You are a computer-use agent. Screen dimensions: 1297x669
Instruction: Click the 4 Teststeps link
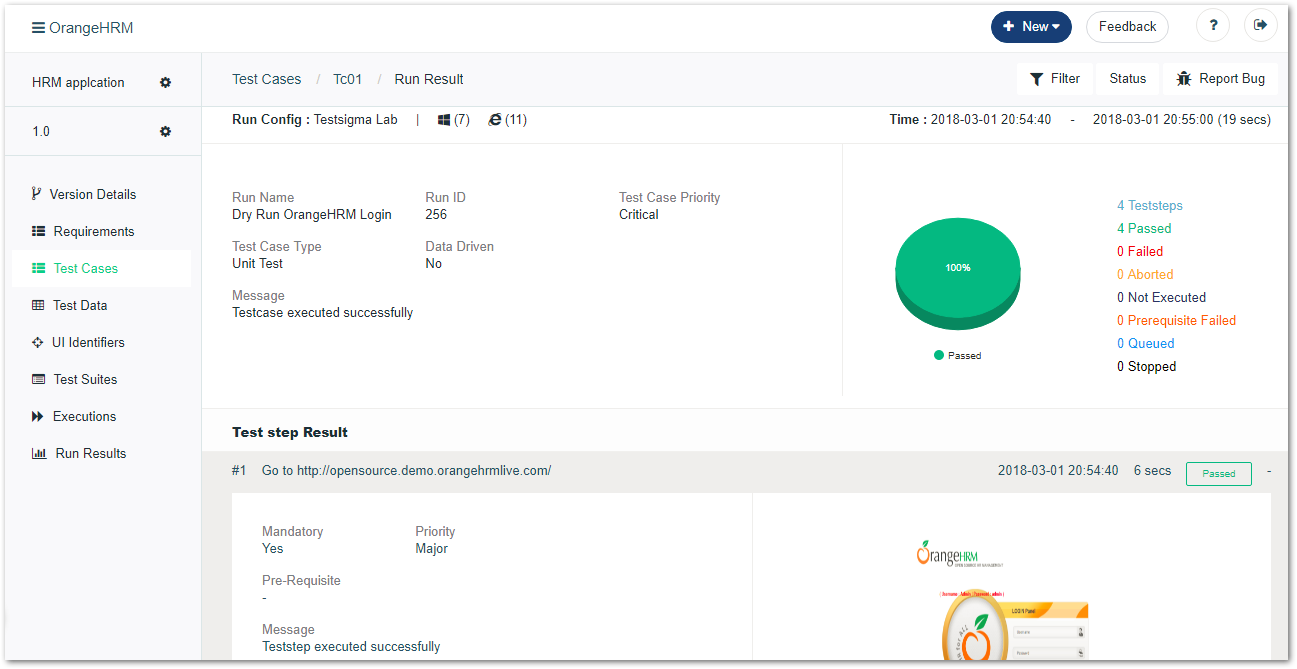(1149, 205)
